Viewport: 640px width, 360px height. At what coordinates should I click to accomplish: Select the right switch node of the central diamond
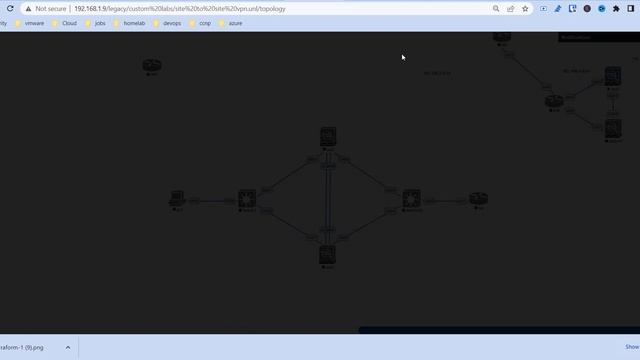(411, 199)
